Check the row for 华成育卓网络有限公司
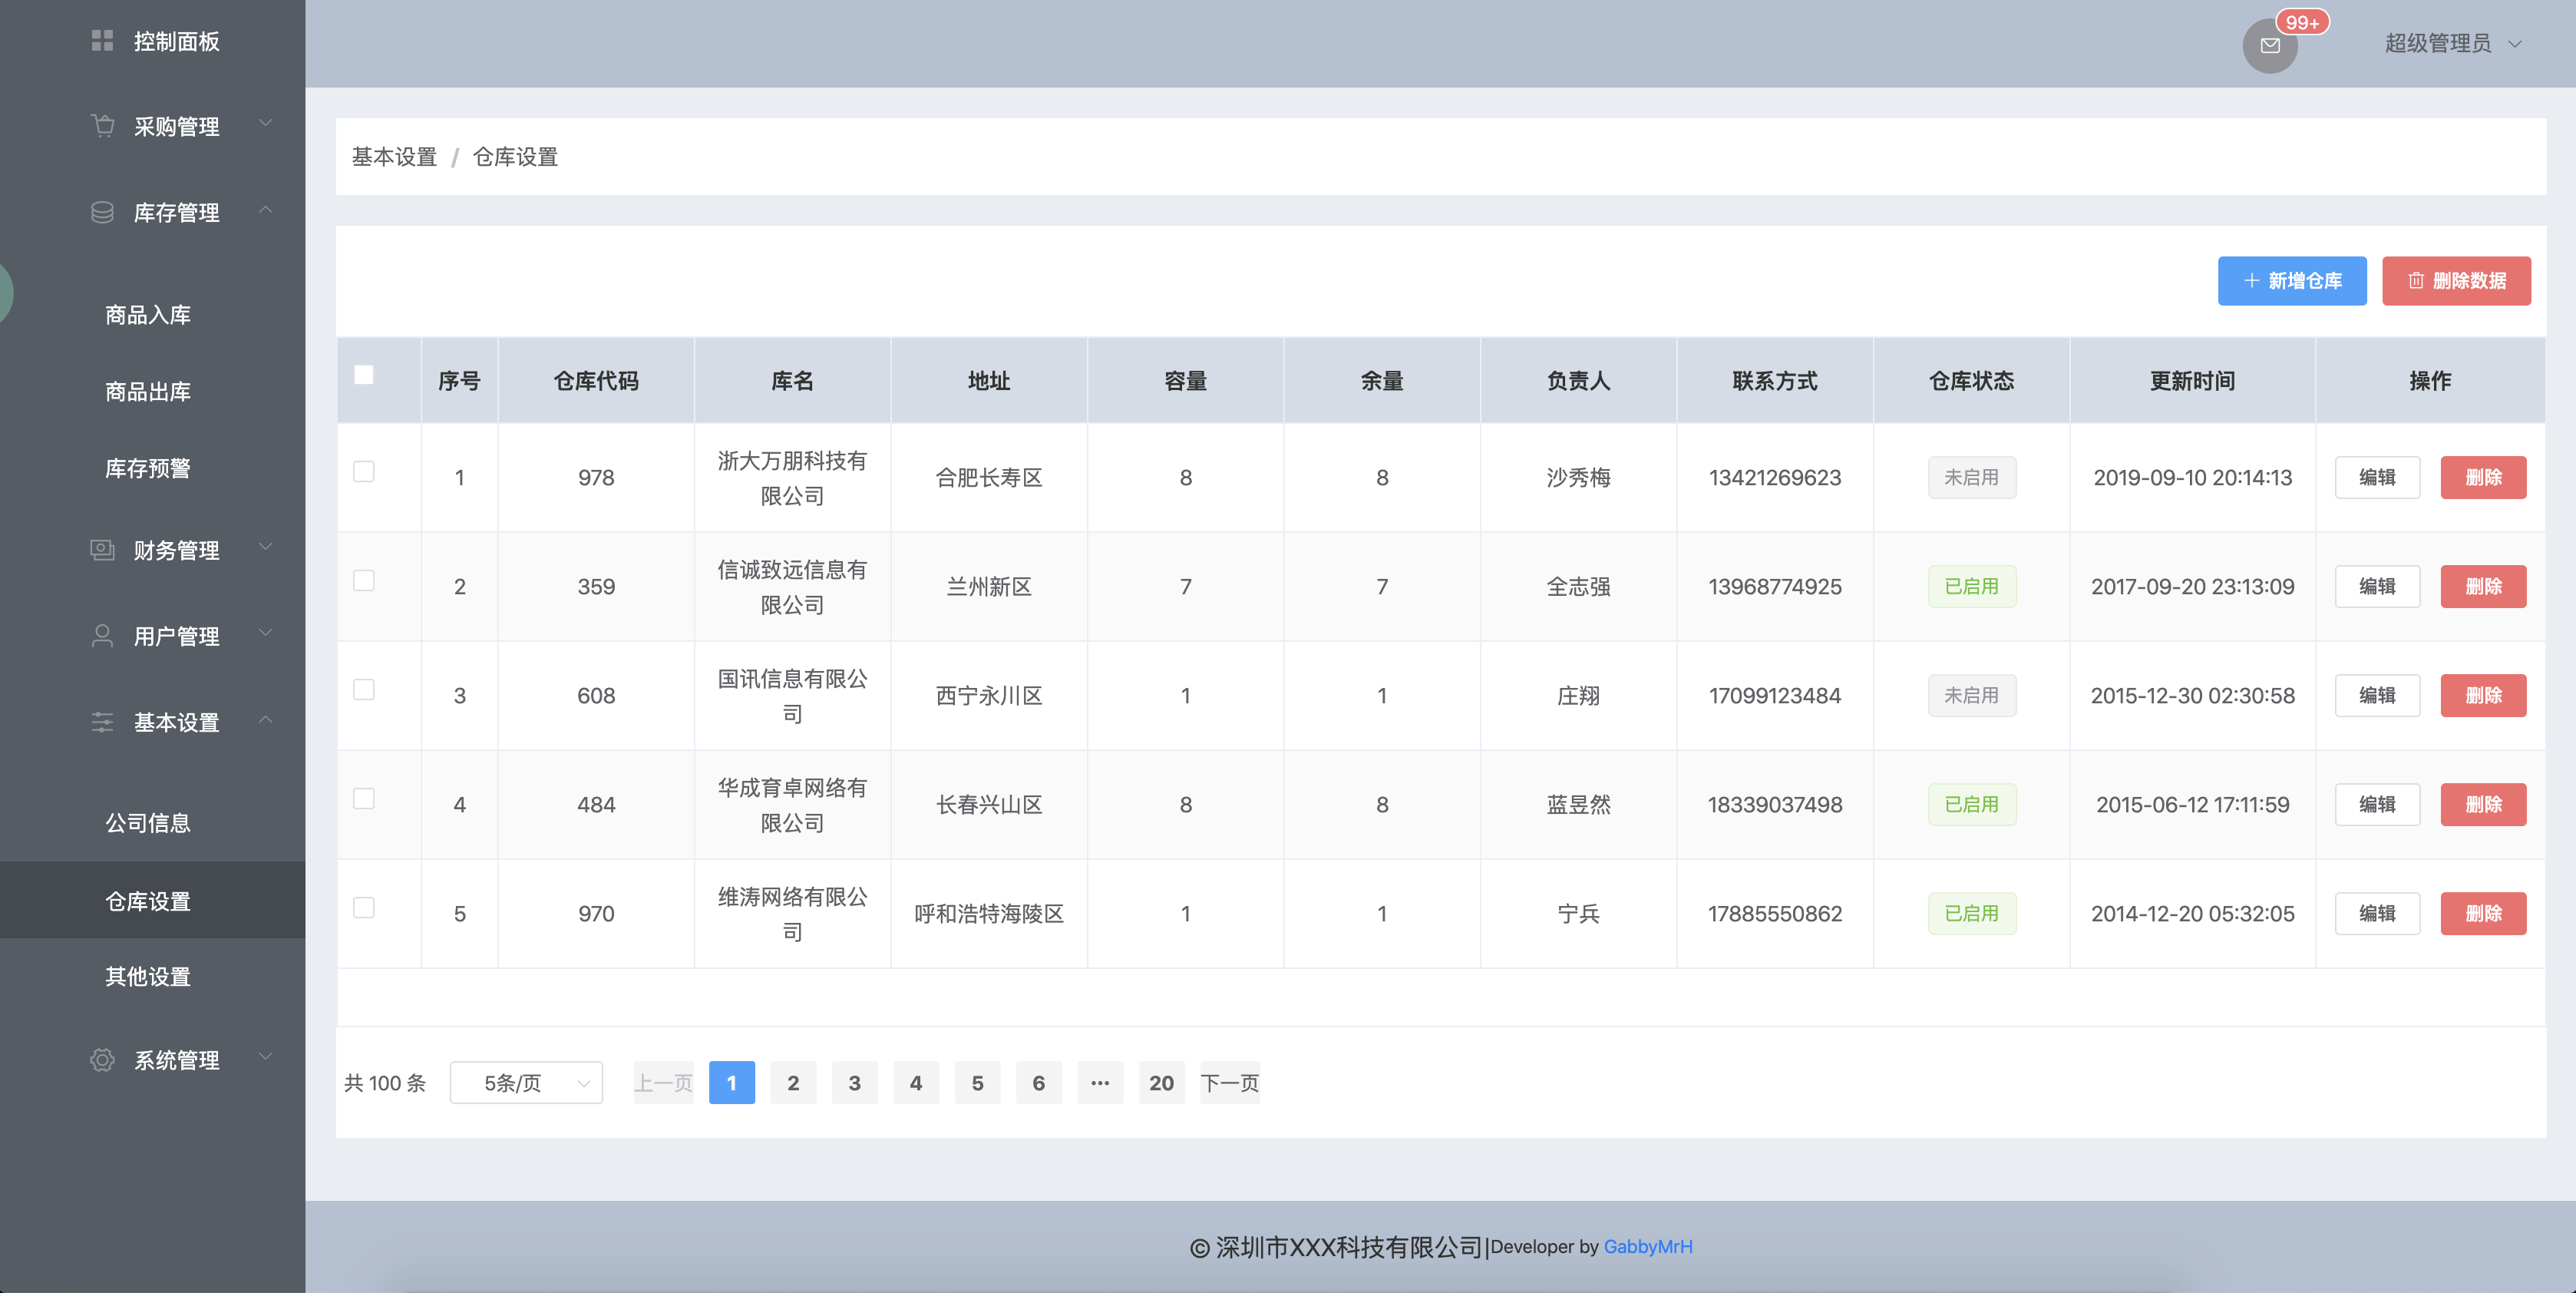 (364, 798)
